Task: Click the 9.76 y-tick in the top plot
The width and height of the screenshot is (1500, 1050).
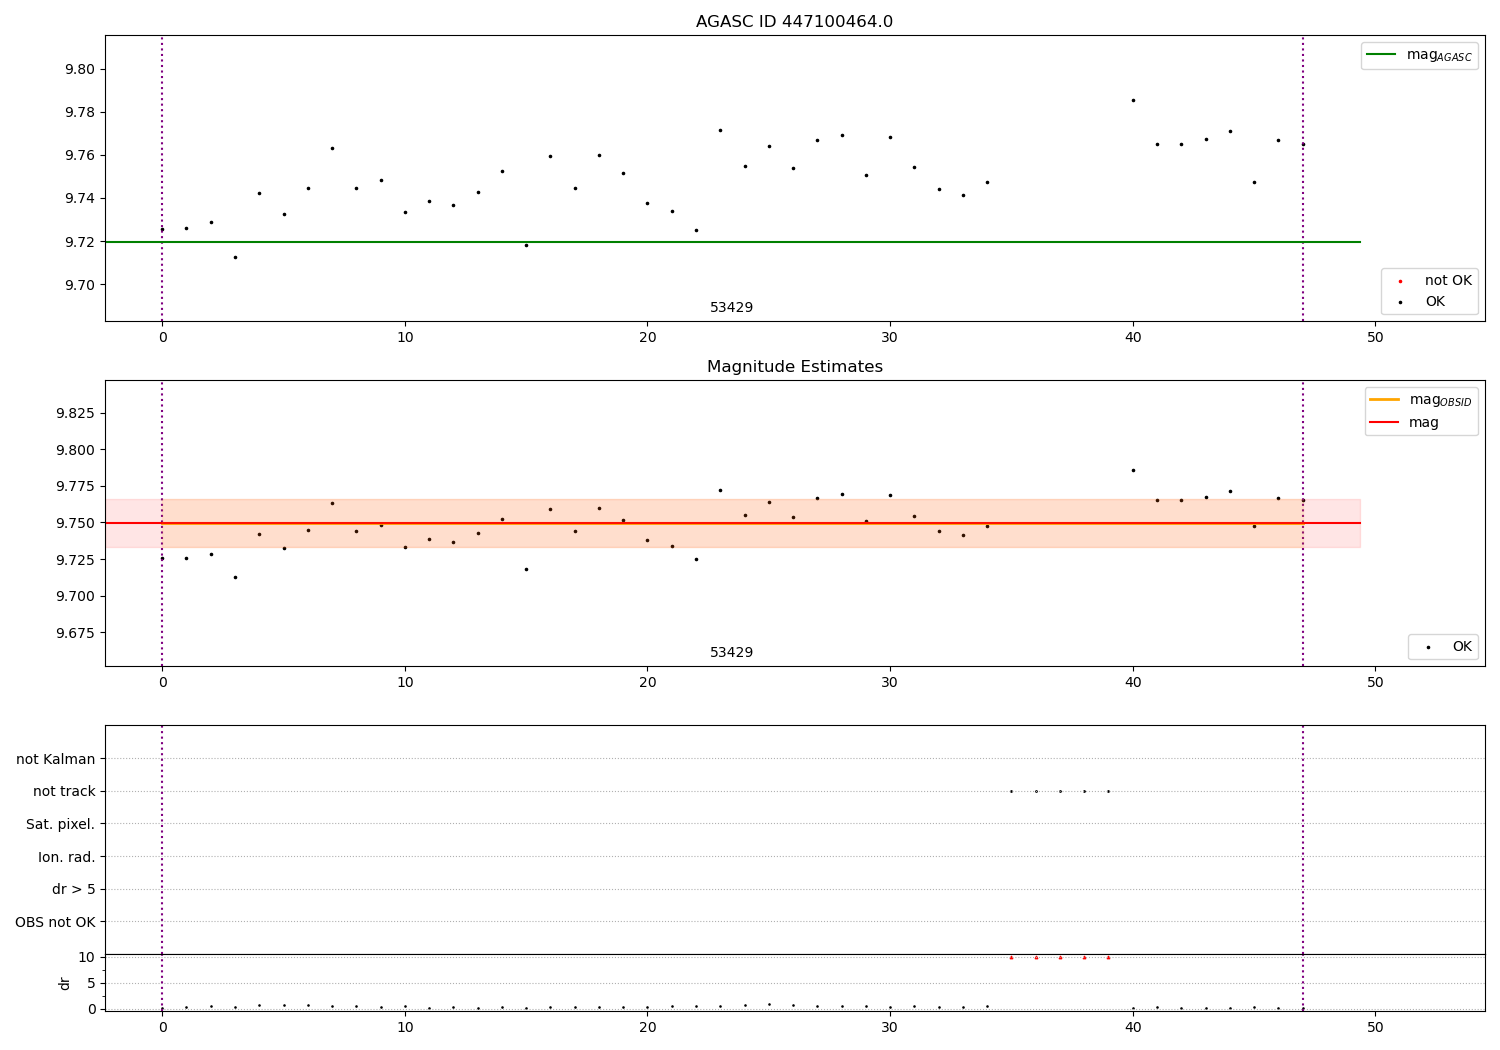Action: click(80, 156)
